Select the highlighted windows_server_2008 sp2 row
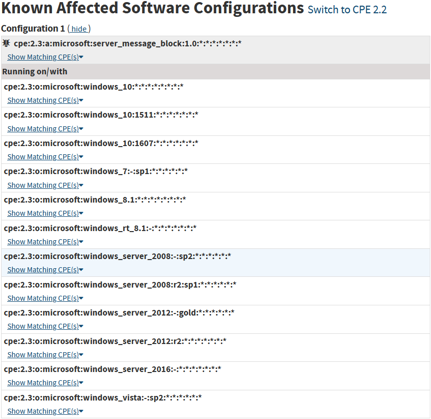 pyautogui.click(x=215, y=263)
